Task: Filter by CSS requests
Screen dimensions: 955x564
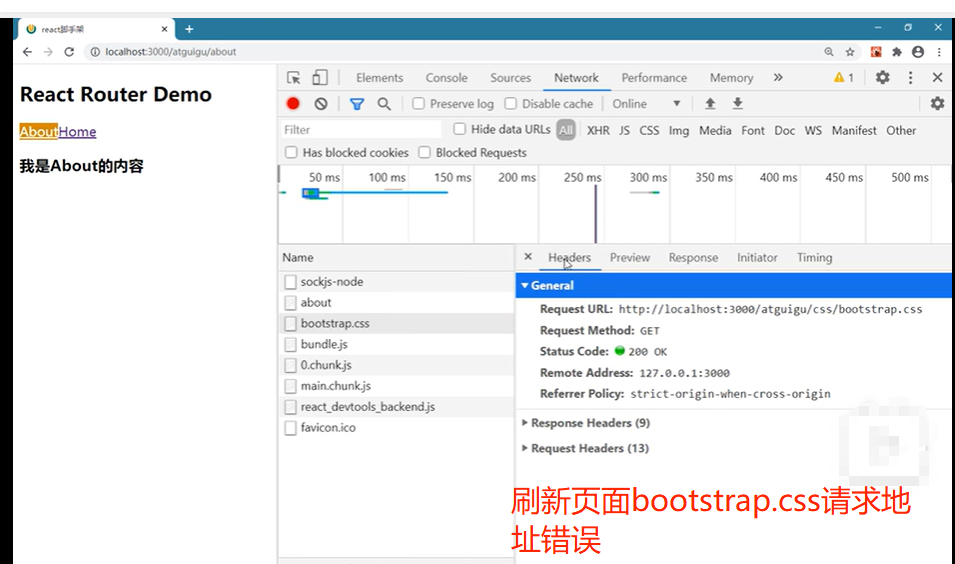Action: click(649, 130)
